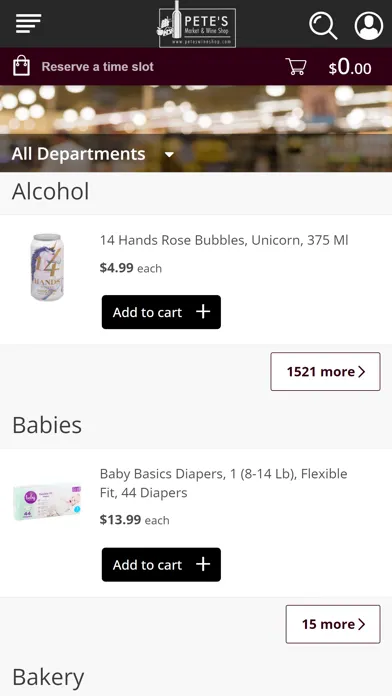The width and height of the screenshot is (392, 696).
Task: Click the 14 Hands can thumbnail
Action: point(47,267)
